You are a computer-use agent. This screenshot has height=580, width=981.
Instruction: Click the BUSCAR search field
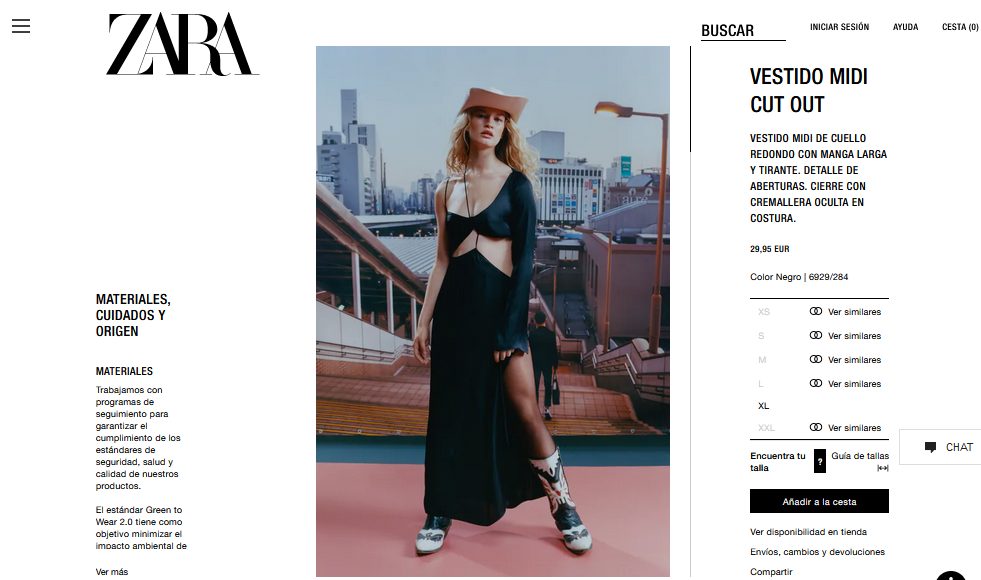click(x=743, y=30)
